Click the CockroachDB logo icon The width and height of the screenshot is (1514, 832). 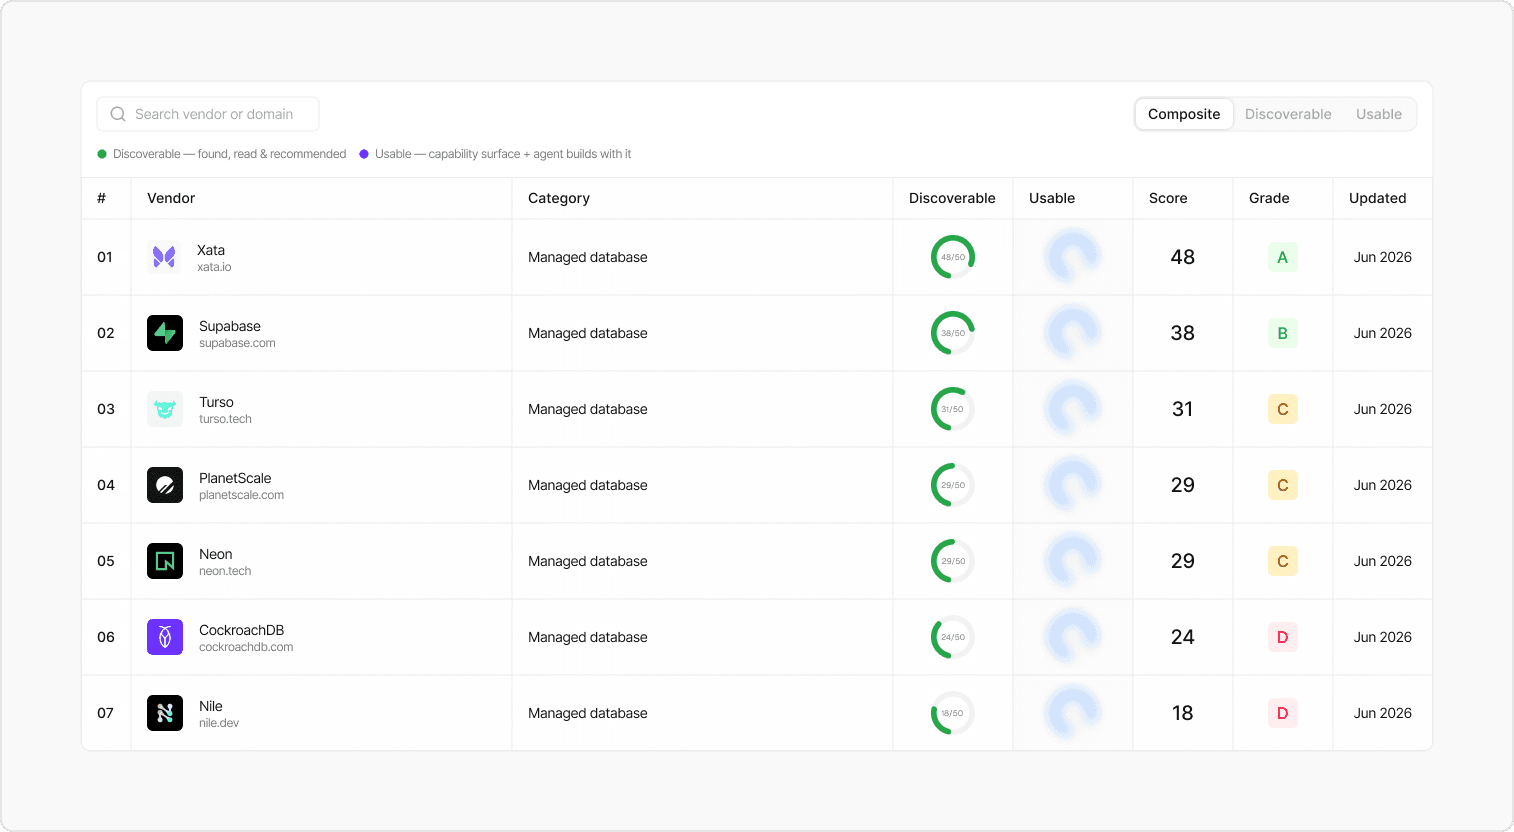(x=165, y=637)
